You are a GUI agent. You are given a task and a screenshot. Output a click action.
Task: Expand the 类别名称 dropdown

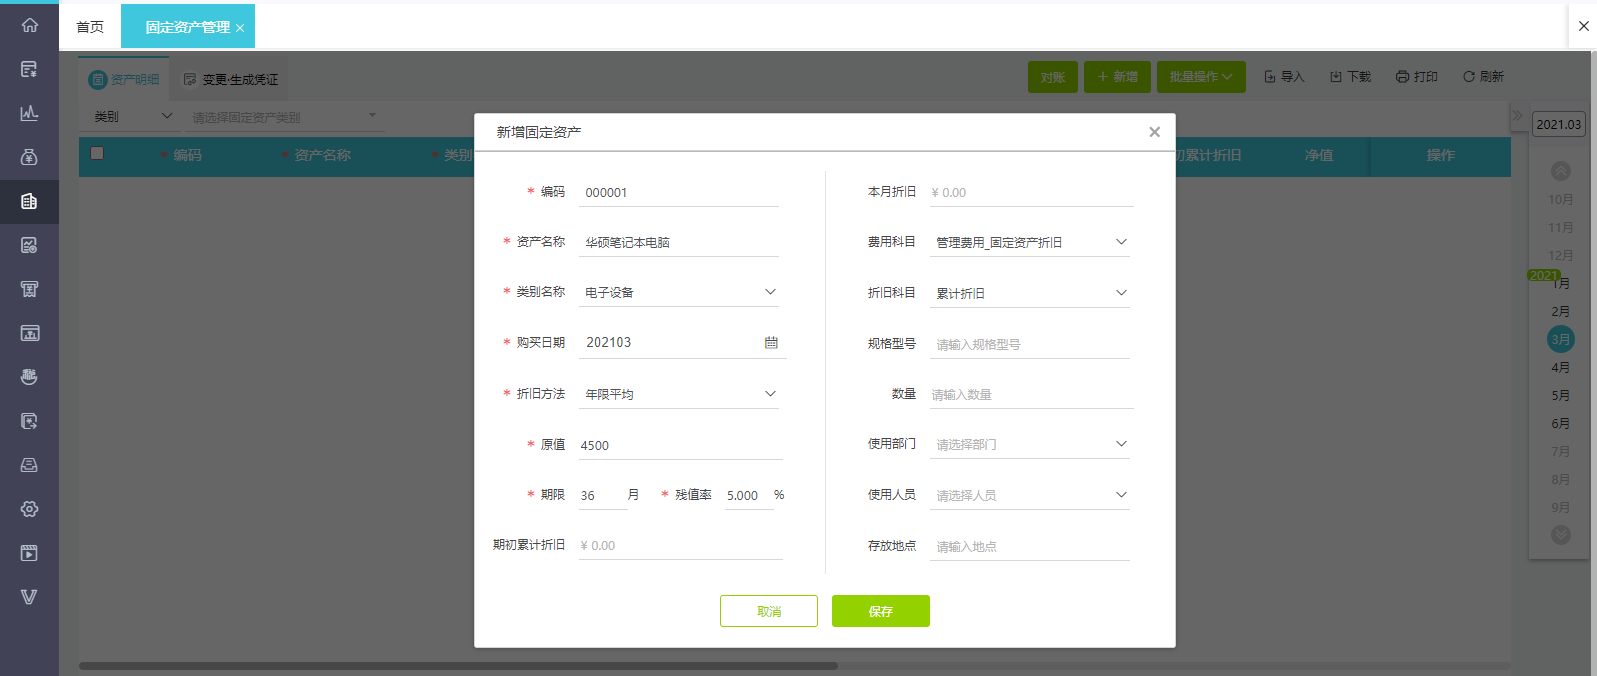pos(770,292)
